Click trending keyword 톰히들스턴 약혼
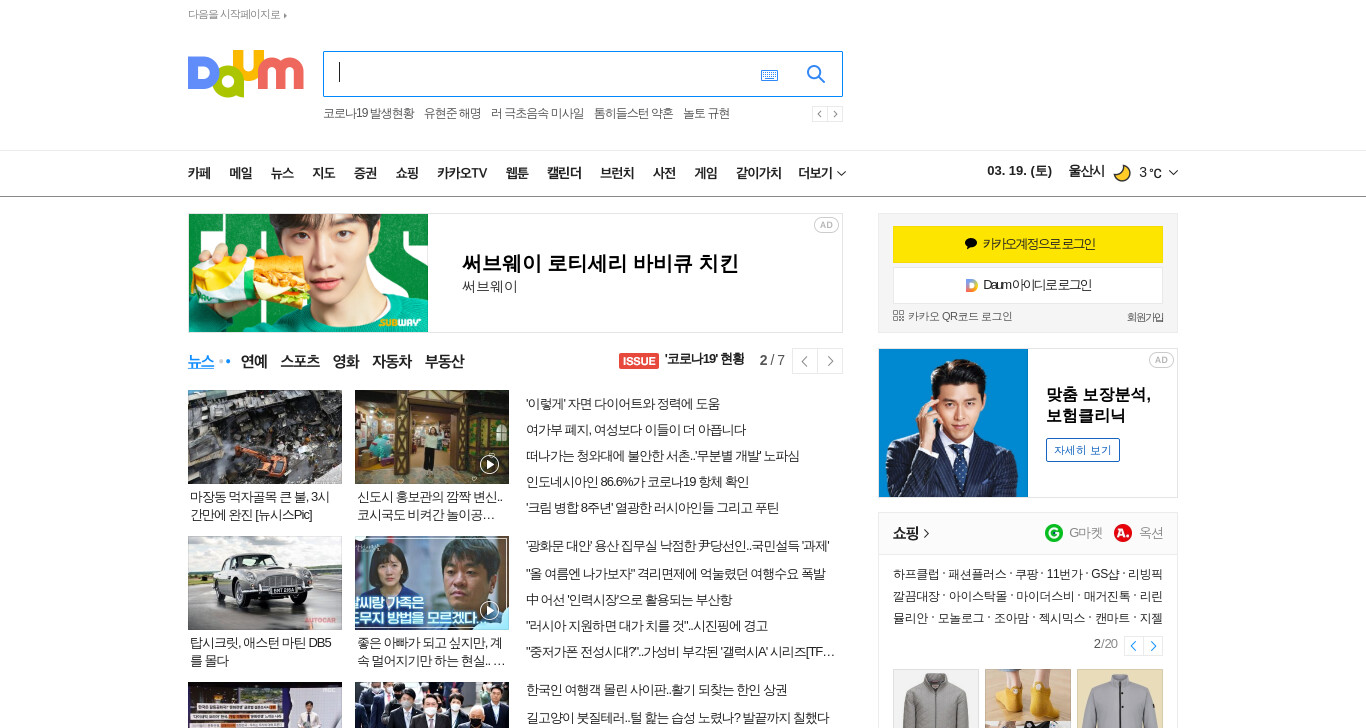The width and height of the screenshot is (1366, 728). 633,114
